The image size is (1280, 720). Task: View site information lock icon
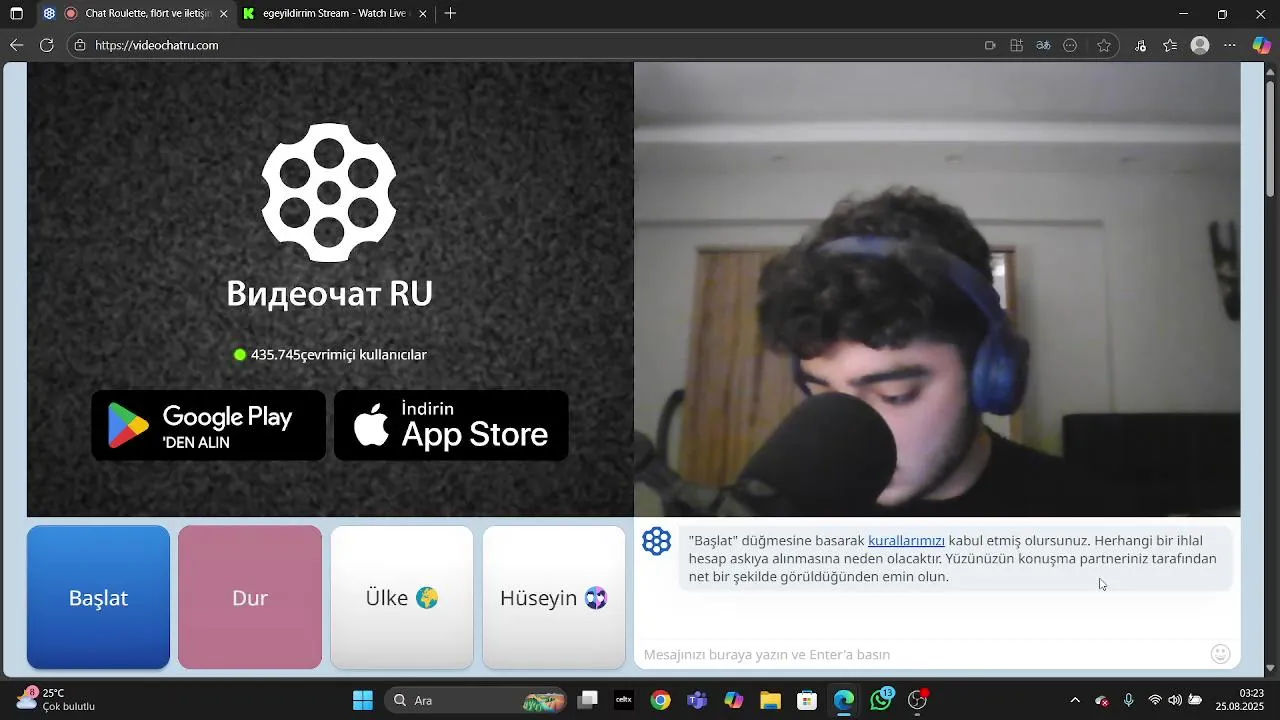(x=80, y=45)
